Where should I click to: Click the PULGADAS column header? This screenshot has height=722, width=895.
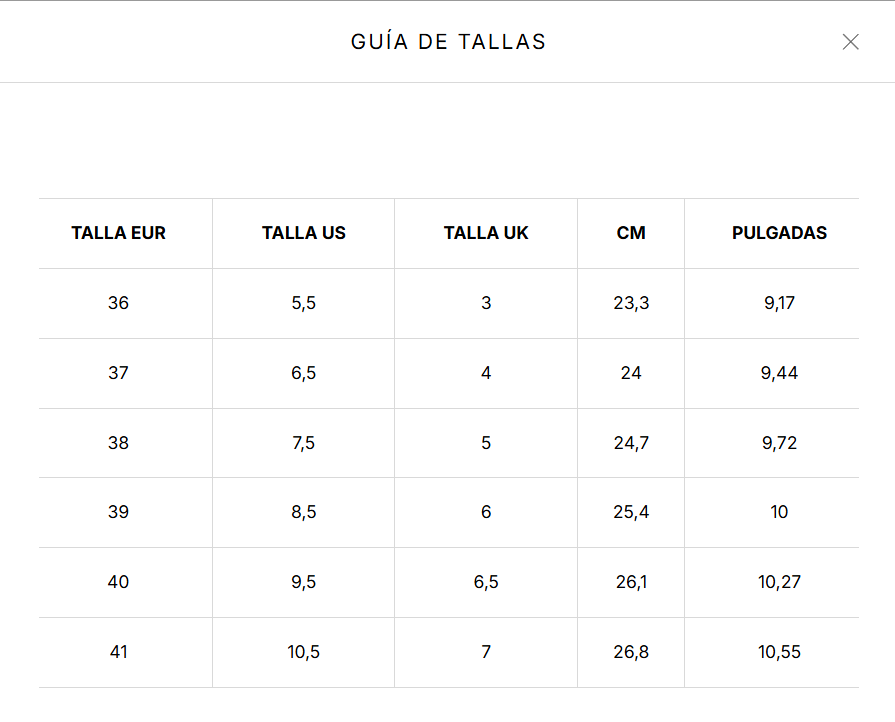[779, 233]
